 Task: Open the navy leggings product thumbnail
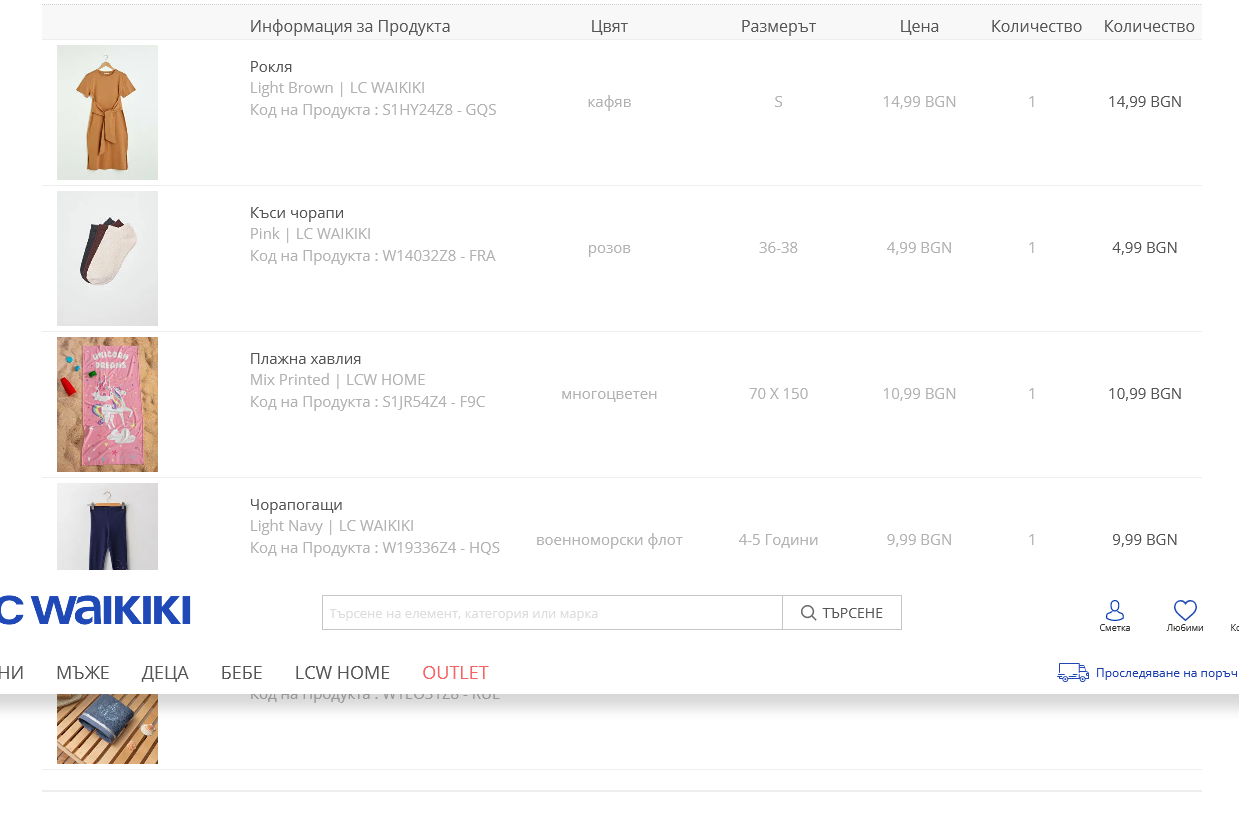[x=107, y=526]
